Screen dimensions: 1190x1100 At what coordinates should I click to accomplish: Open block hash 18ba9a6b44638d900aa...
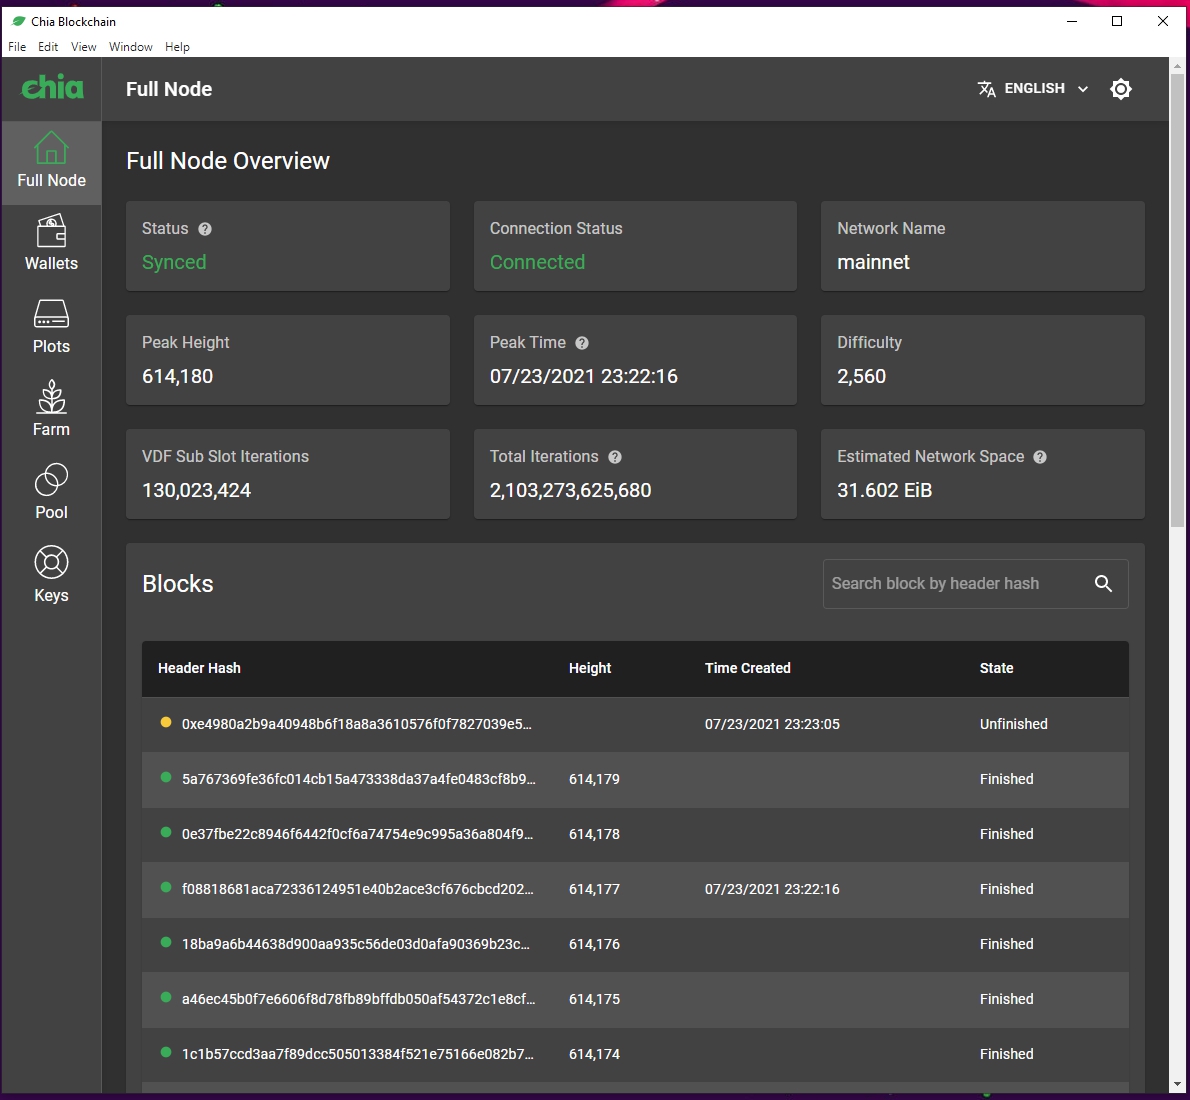pos(356,944)
